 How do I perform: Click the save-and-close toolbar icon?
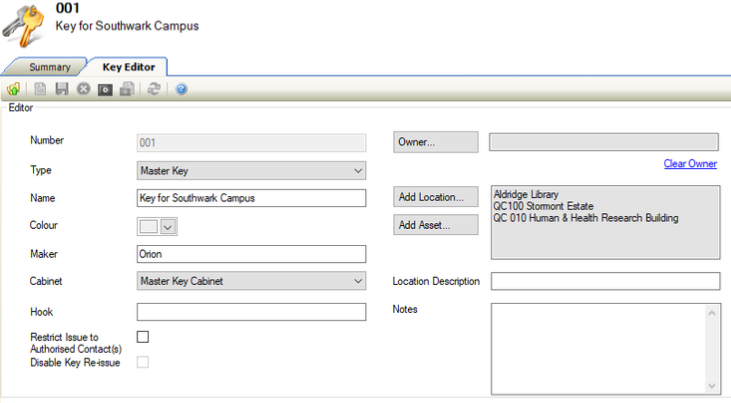pyautogui.click(x=127, y=89)
